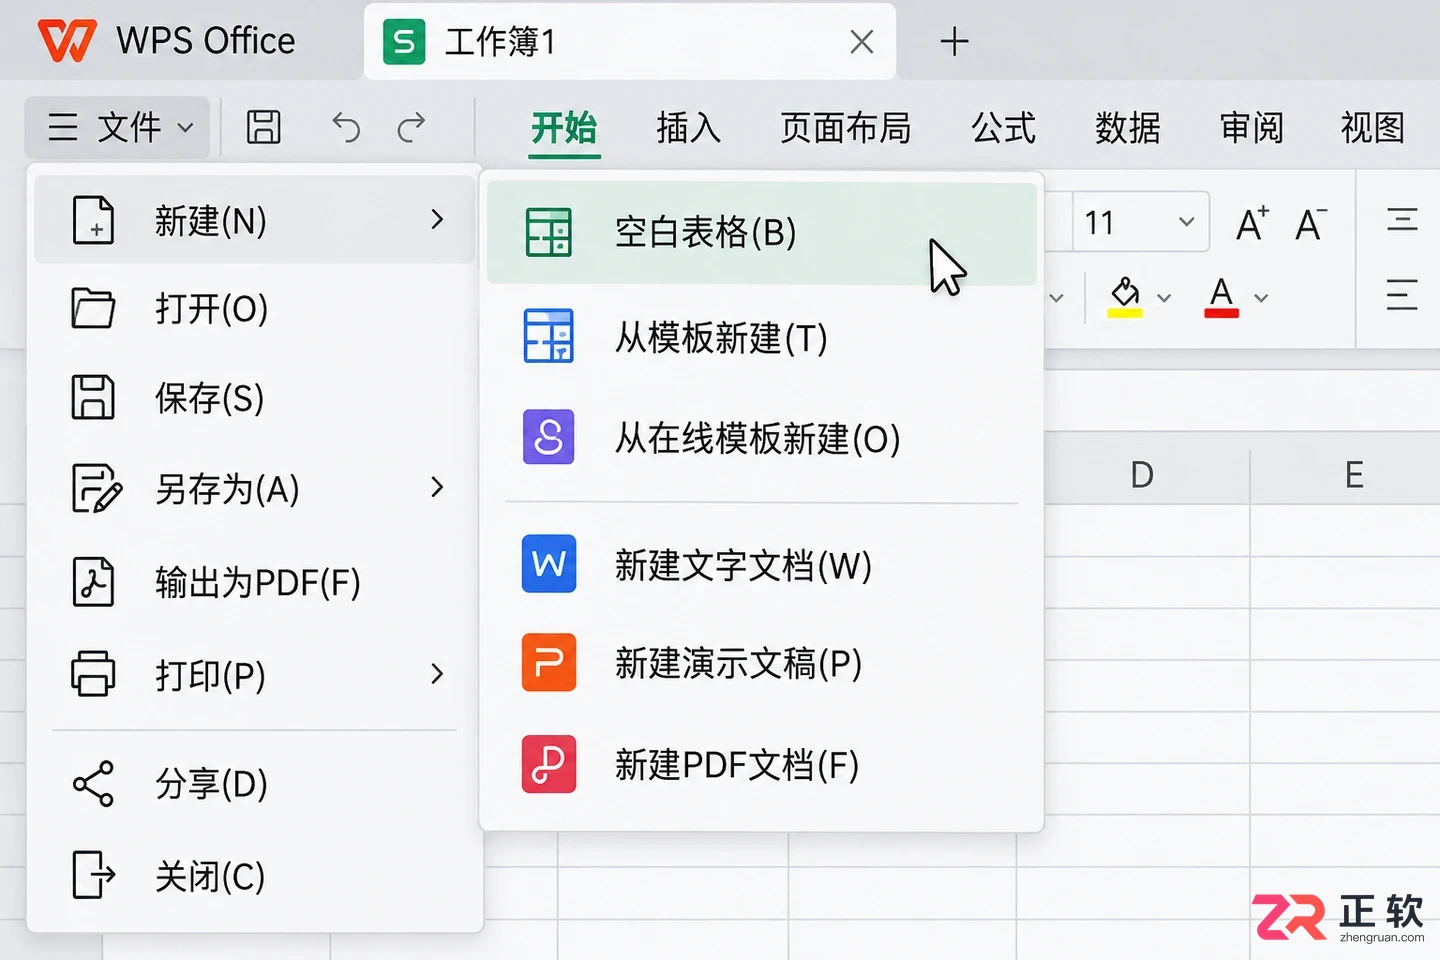Undo the last action

coord(346,127)
